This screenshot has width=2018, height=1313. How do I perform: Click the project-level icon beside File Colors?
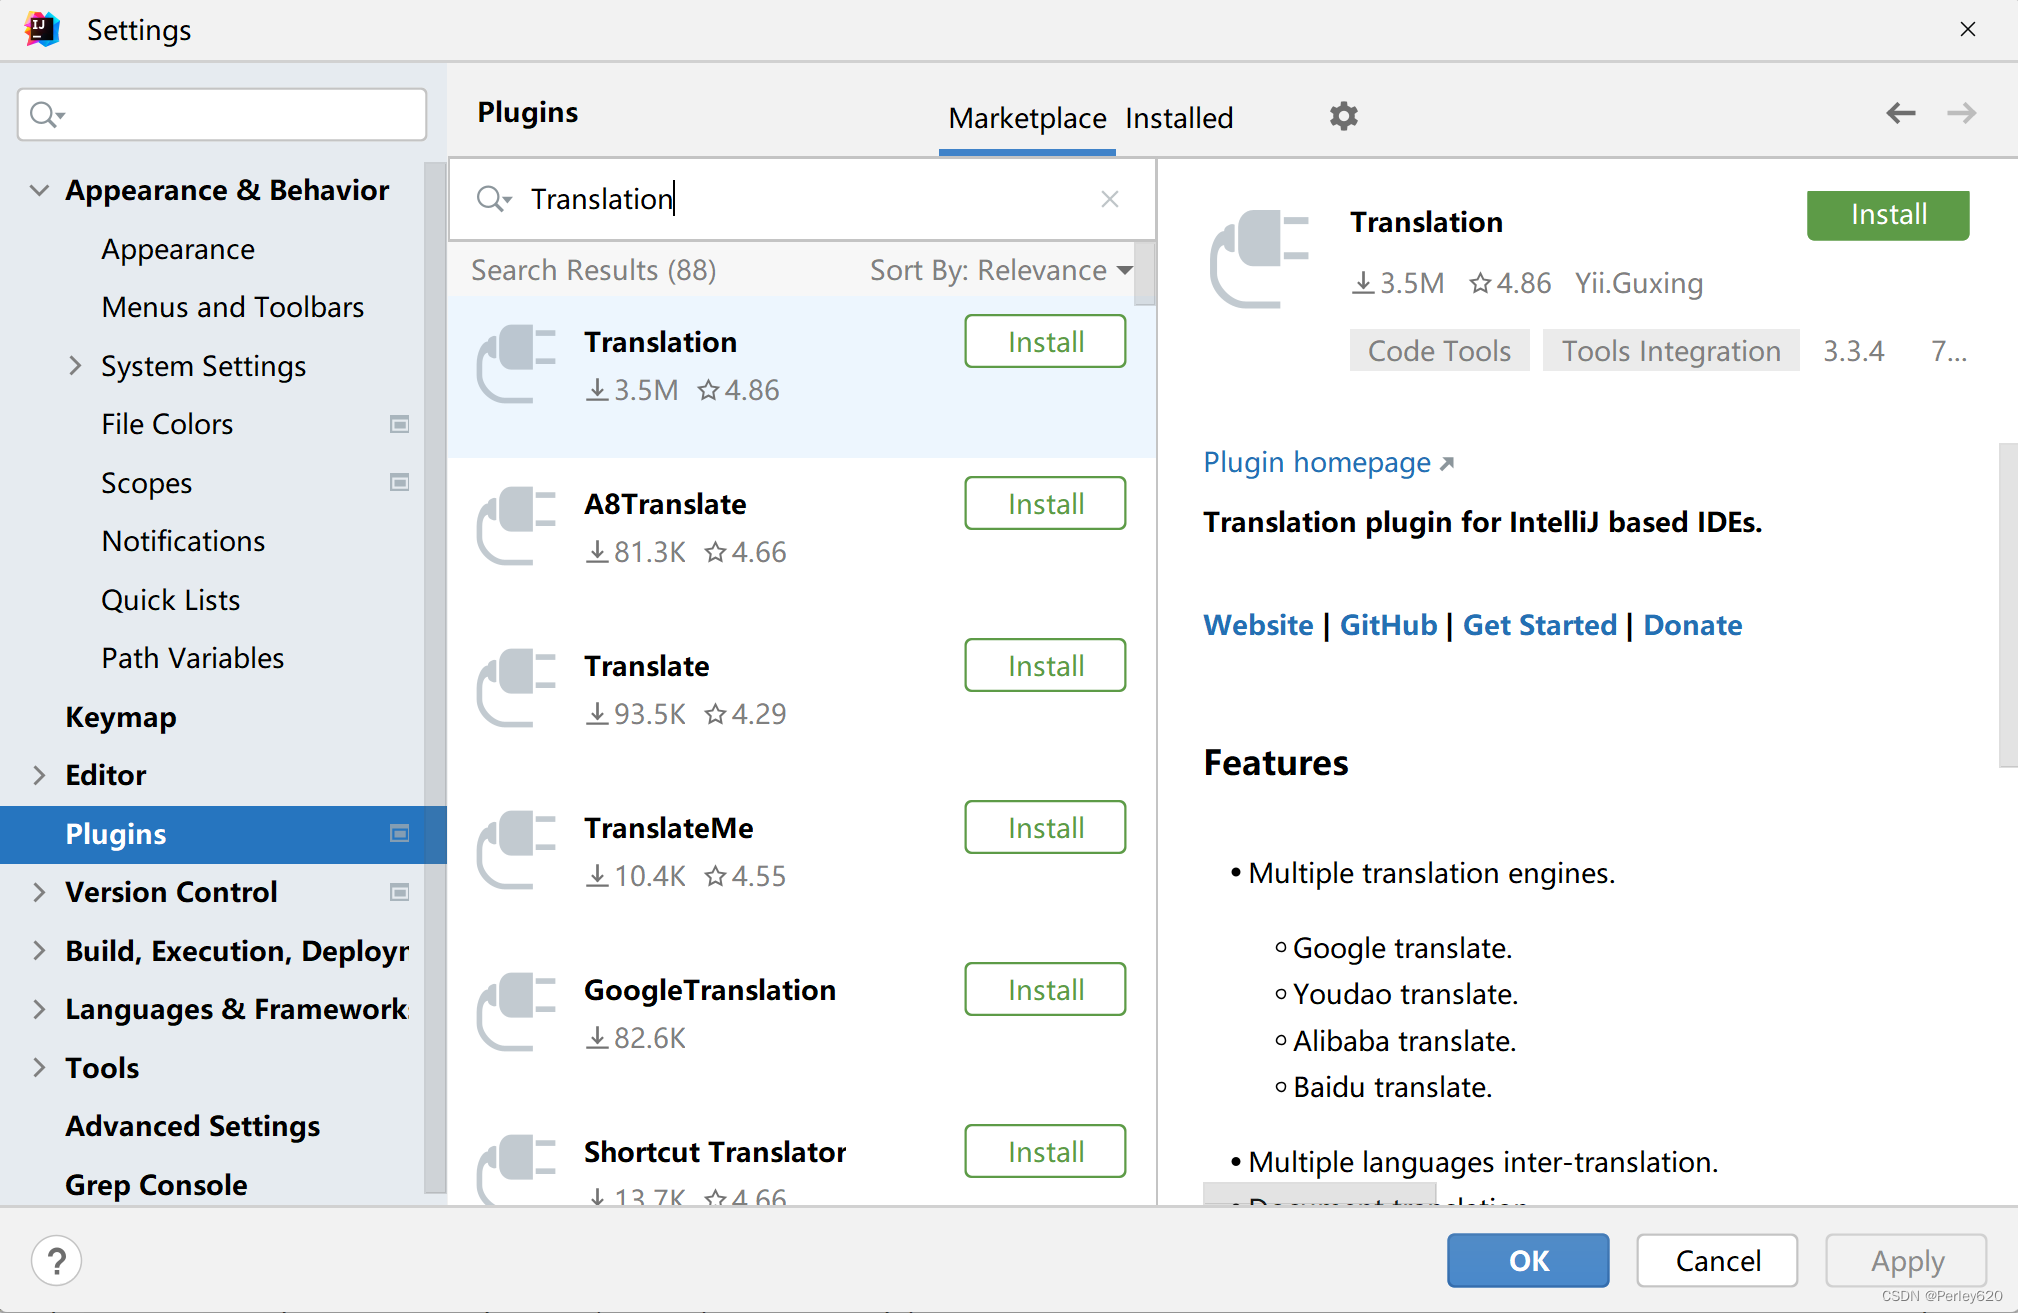[399, 424]
